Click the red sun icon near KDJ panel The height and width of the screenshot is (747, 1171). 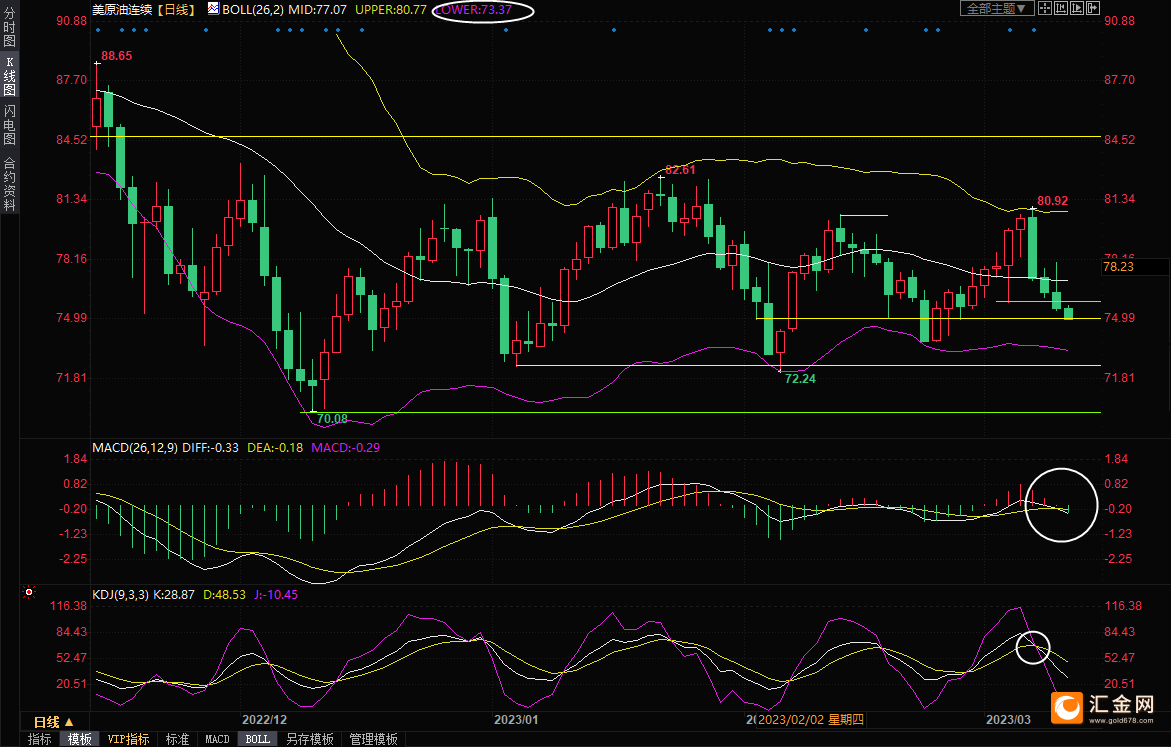pyautogui.click(x=29, y=592)
